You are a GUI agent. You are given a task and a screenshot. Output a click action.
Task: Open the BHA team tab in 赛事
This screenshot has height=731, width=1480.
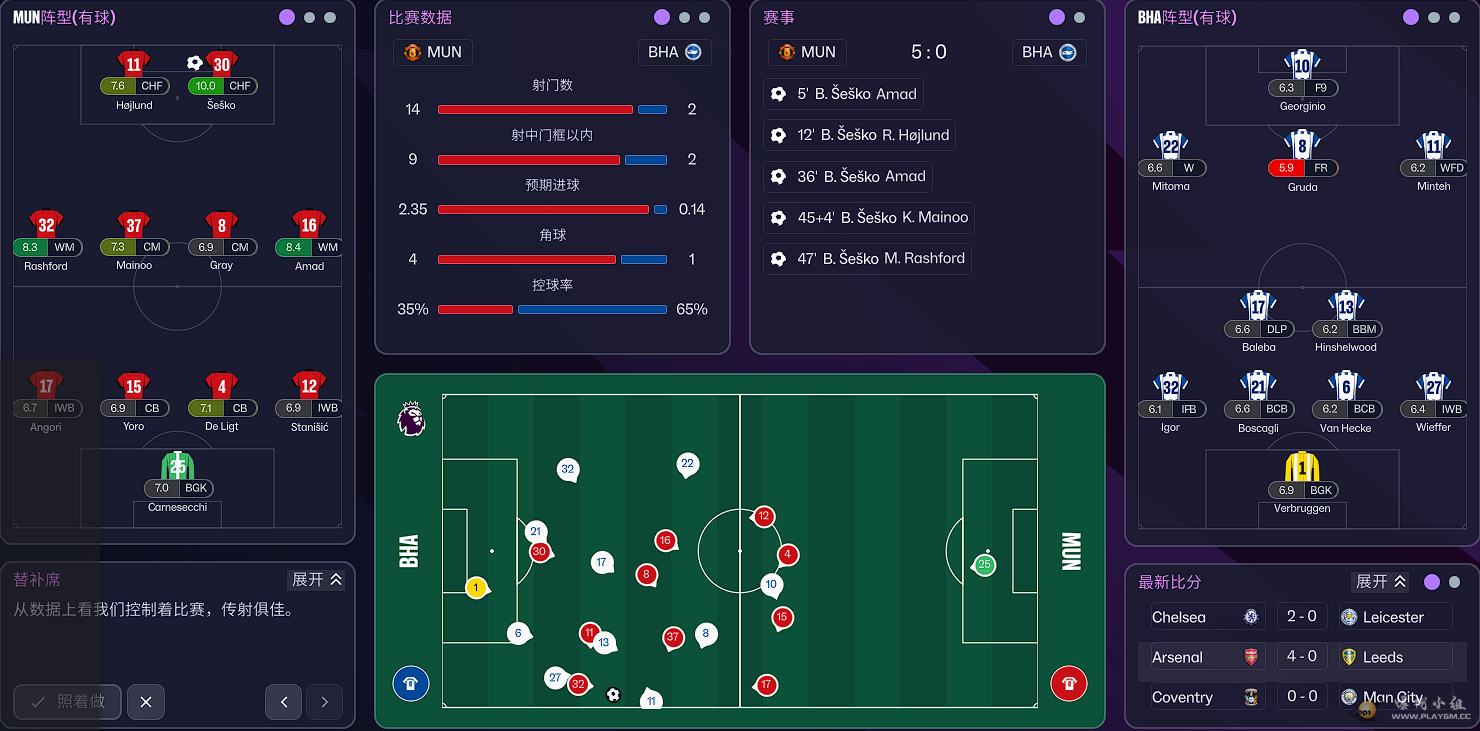pos(1049,52)
